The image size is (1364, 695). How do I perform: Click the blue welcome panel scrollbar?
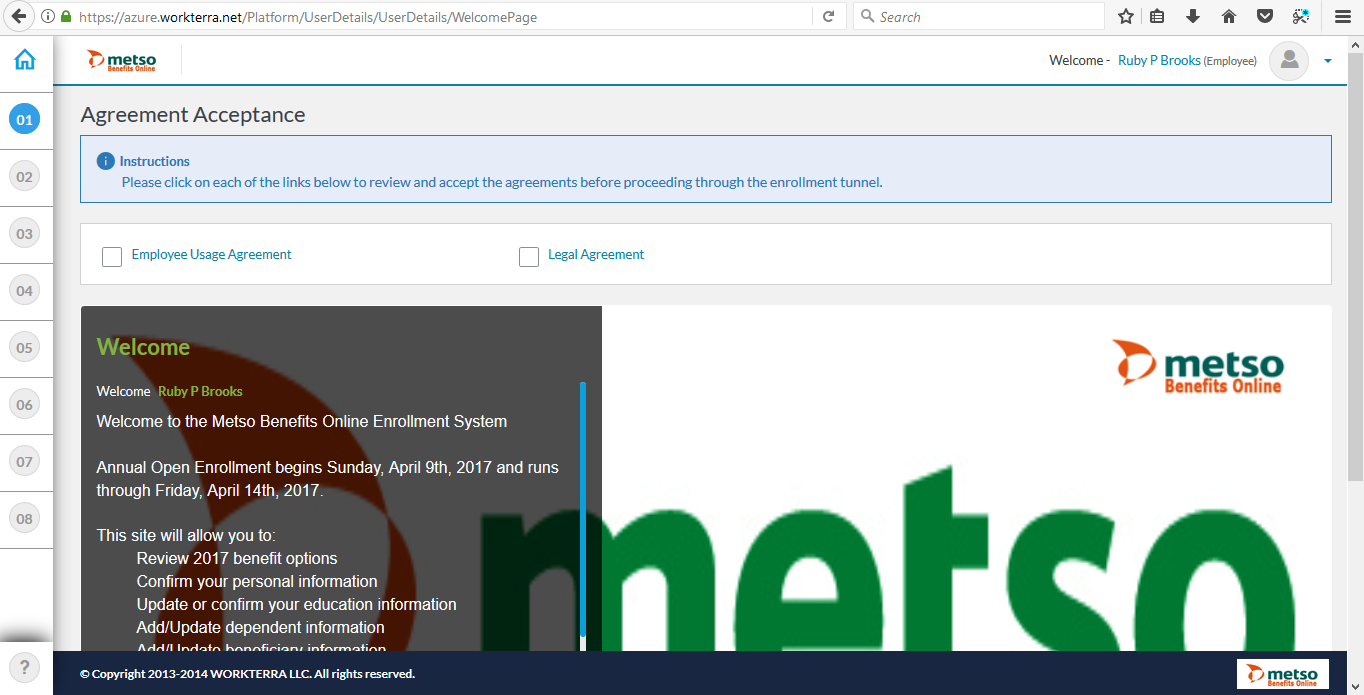[583, 509]
